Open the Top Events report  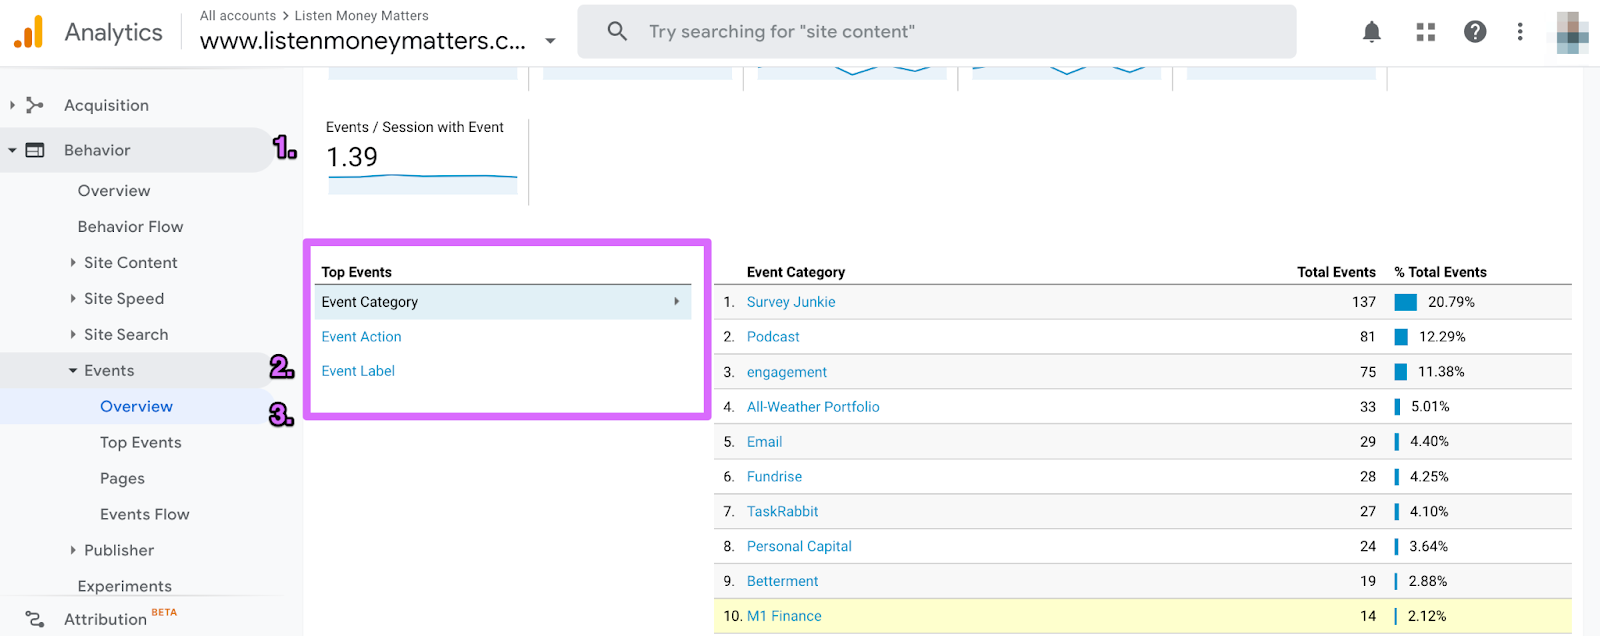coord(141,443)
